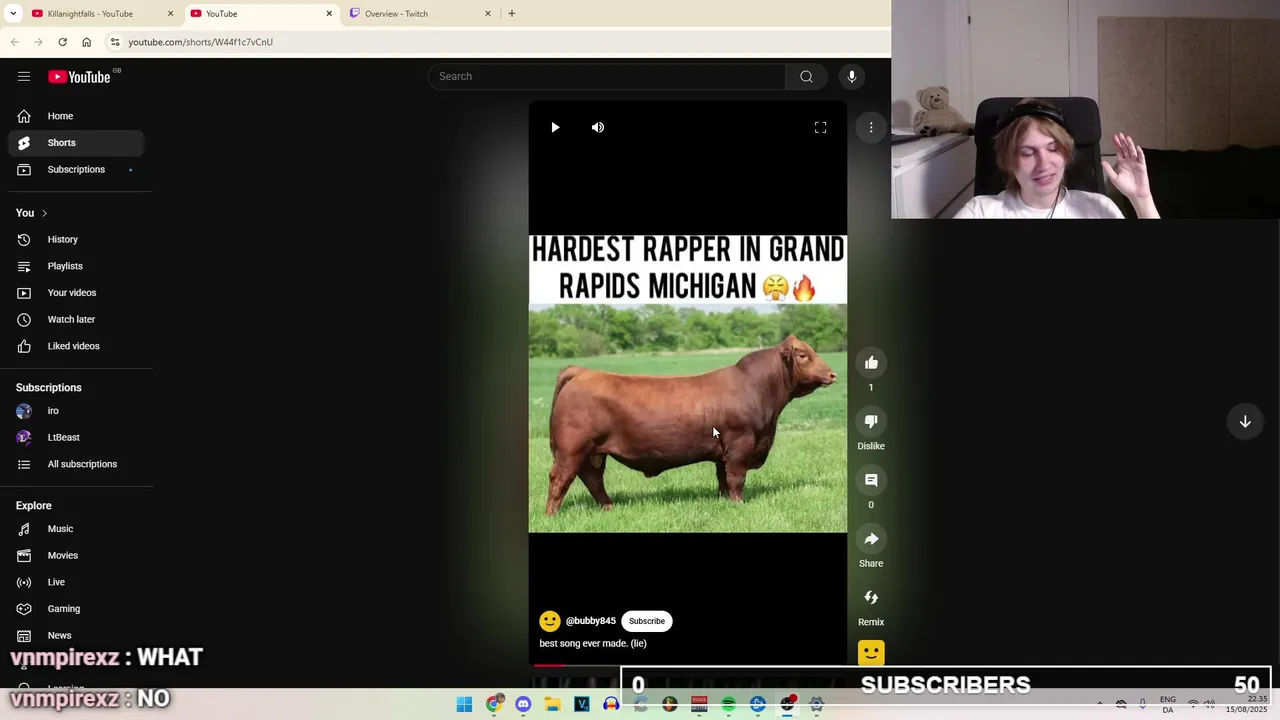Click the YouTube search field
The width and height of the screenshot is (1280, 720).
tap(607, 77)
